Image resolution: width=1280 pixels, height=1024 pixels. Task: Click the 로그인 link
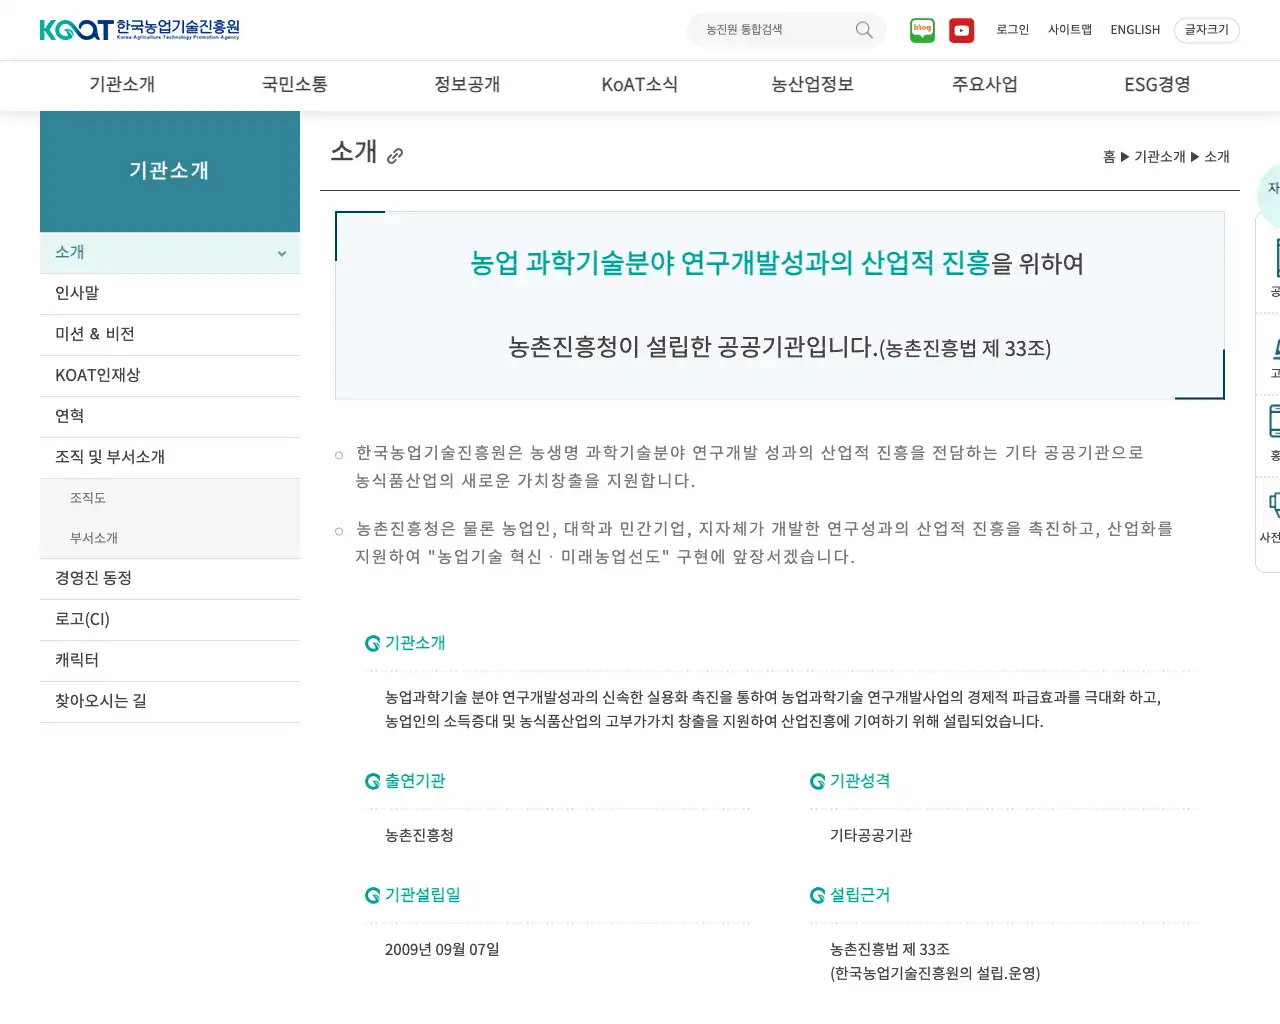(1012, 30)
